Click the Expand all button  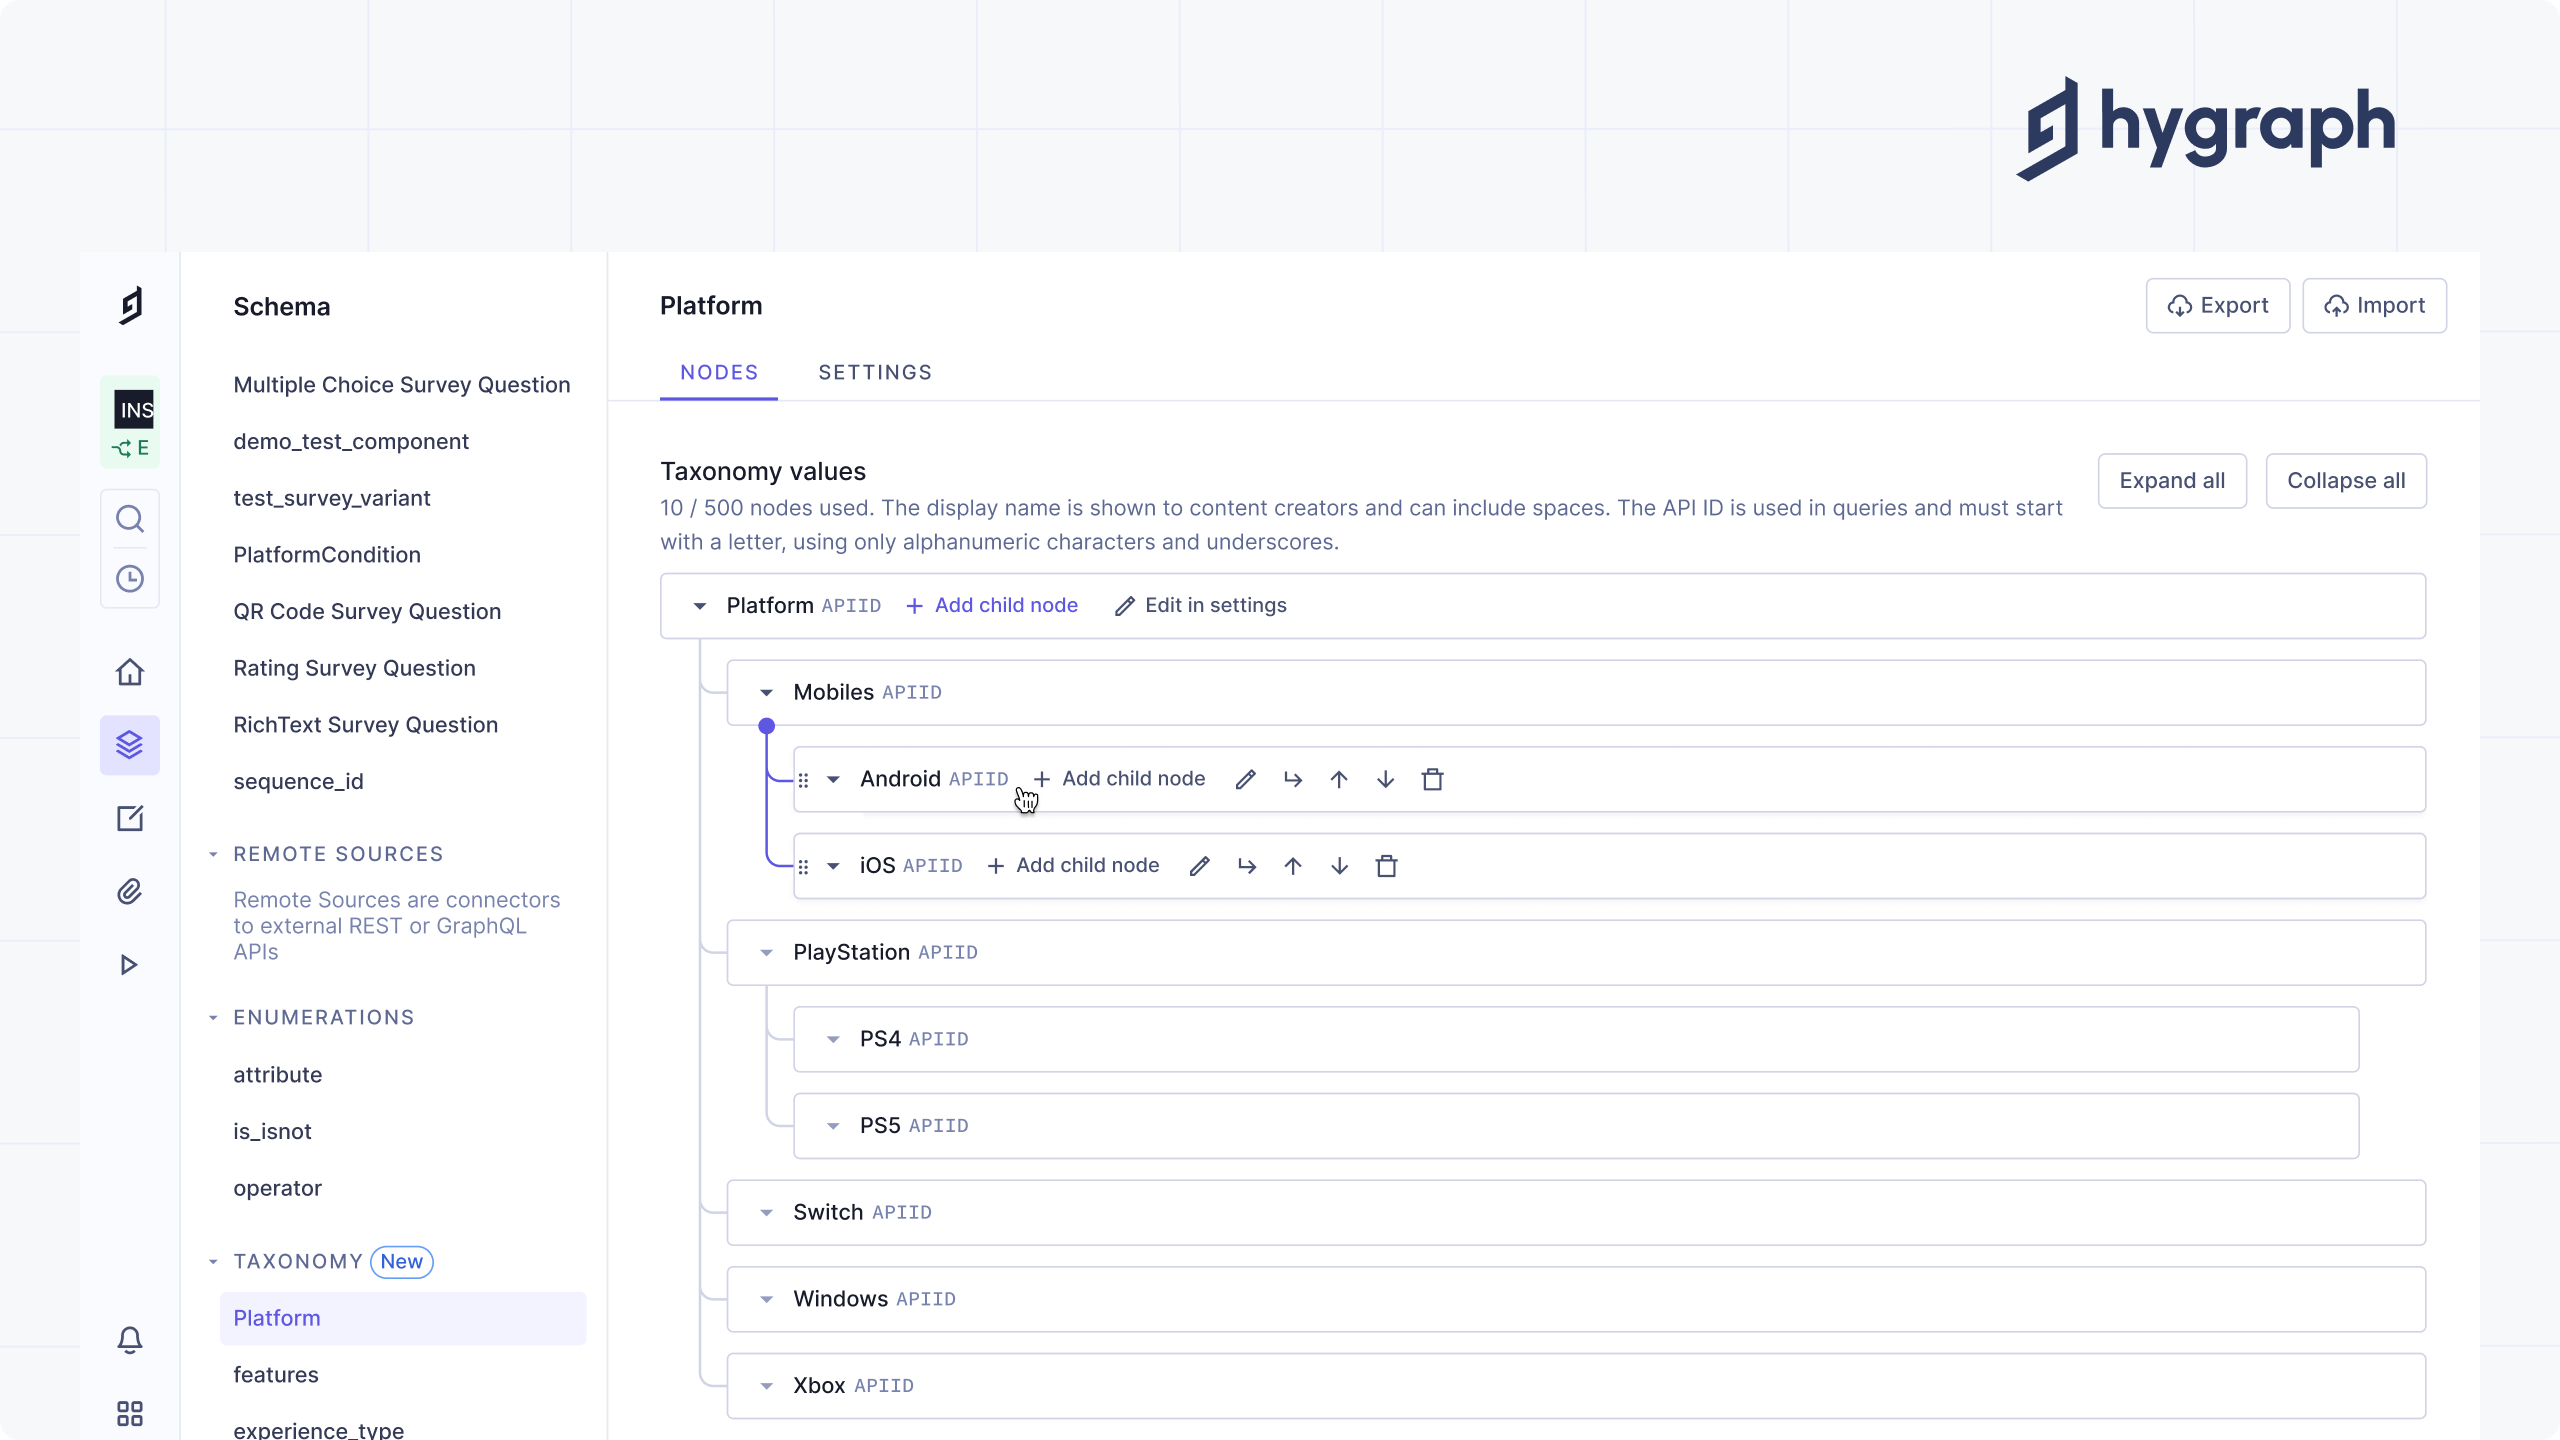pyautogui.click(x=2172, y=481)
